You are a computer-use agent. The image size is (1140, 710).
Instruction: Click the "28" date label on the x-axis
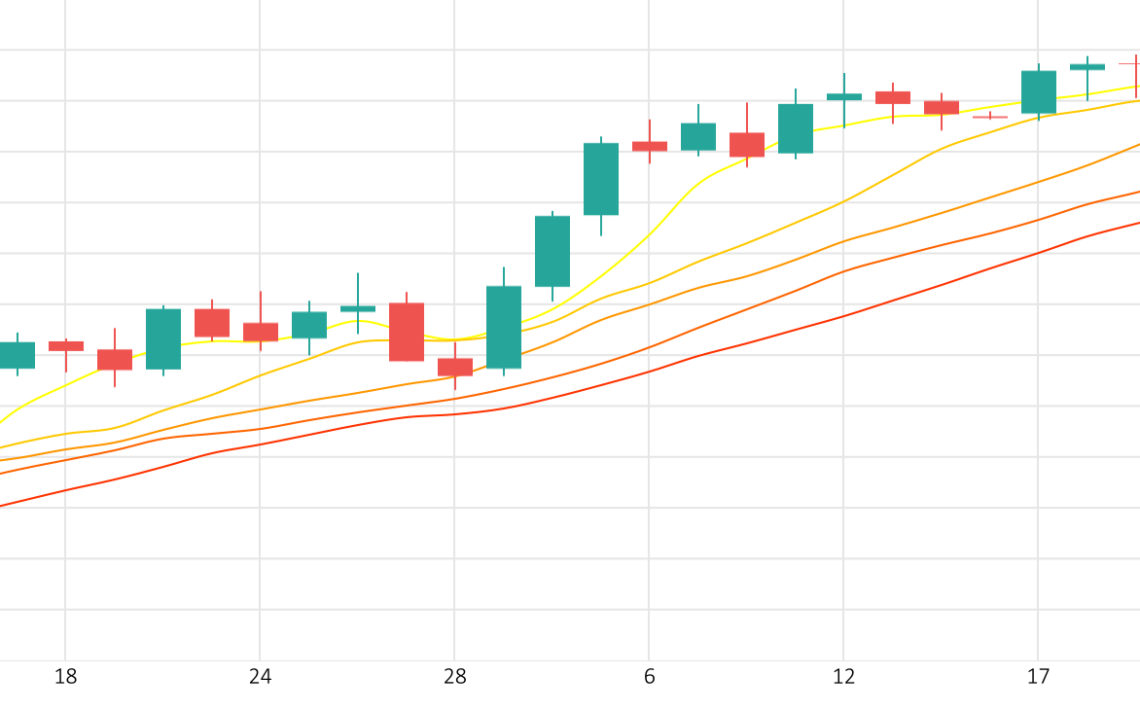454,677
